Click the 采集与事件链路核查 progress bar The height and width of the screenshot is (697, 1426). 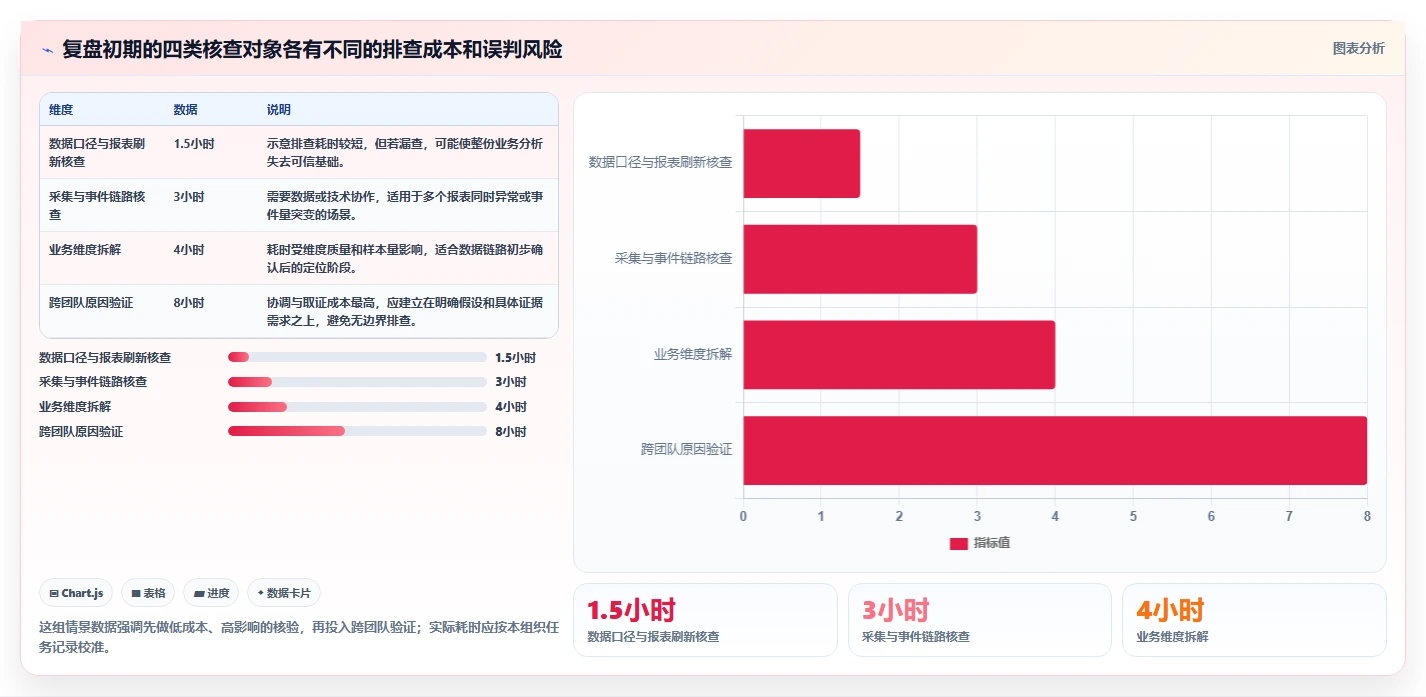click(x=357, y=382)
